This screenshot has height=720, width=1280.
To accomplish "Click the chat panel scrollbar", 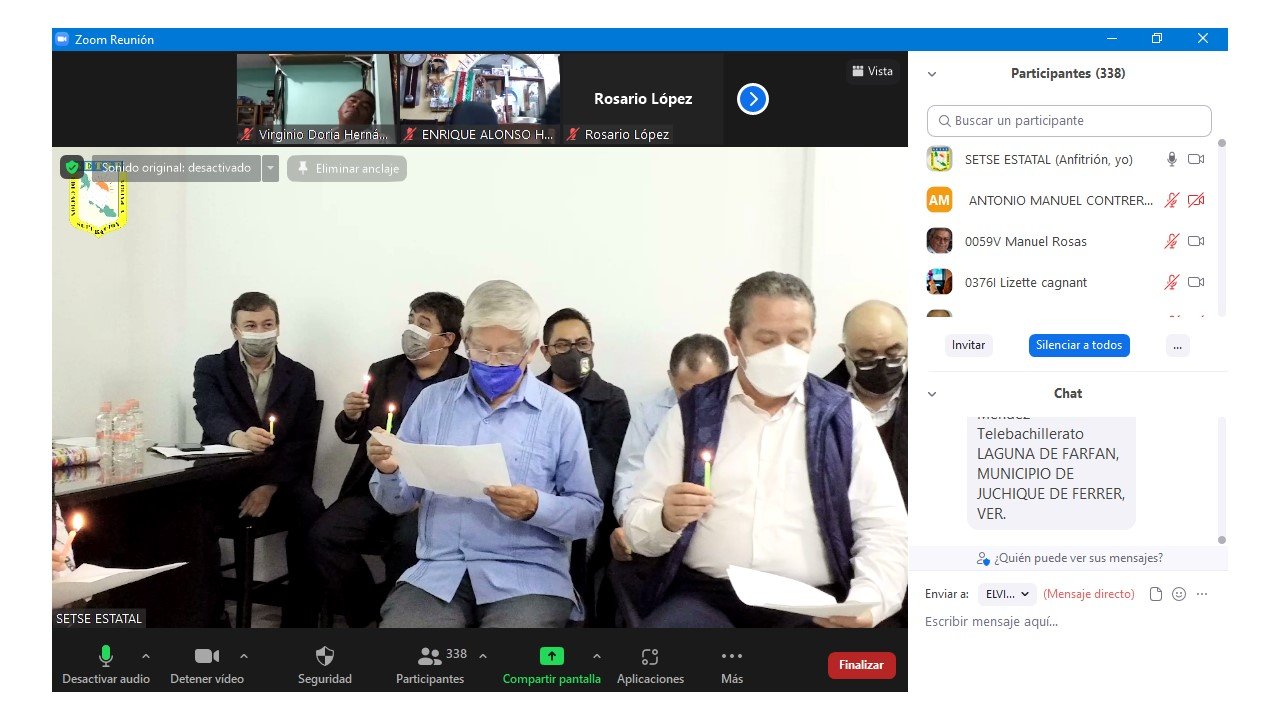I will (1221, 480).
